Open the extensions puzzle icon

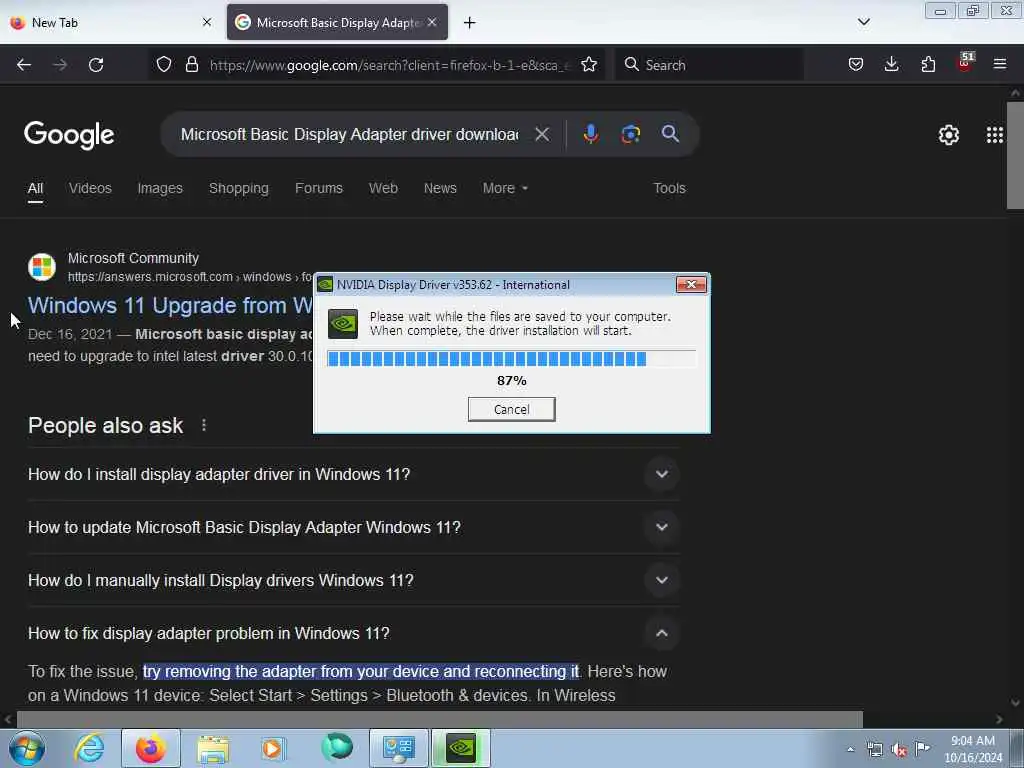[x=928, y=64]
